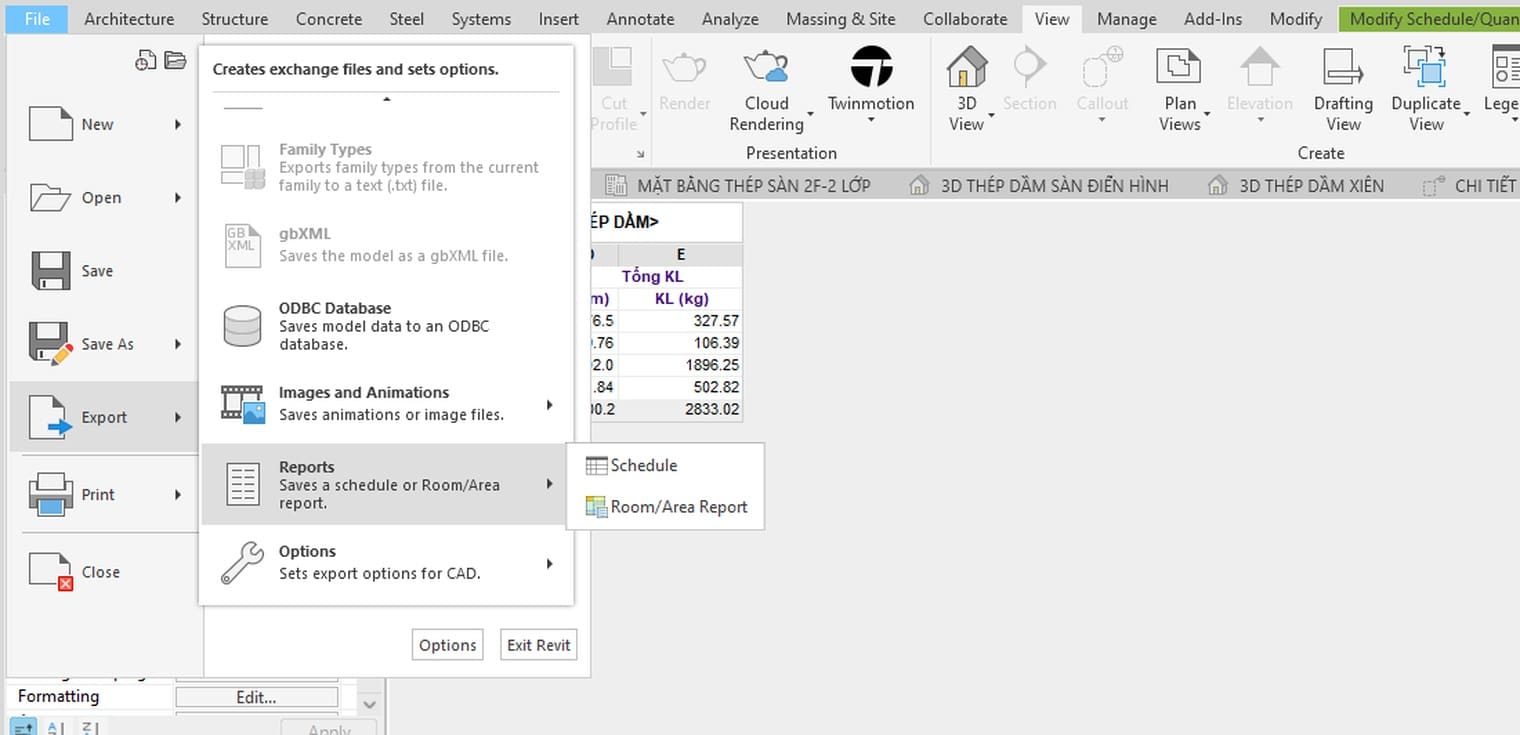Click the Export icon with blue arrow

51,418
